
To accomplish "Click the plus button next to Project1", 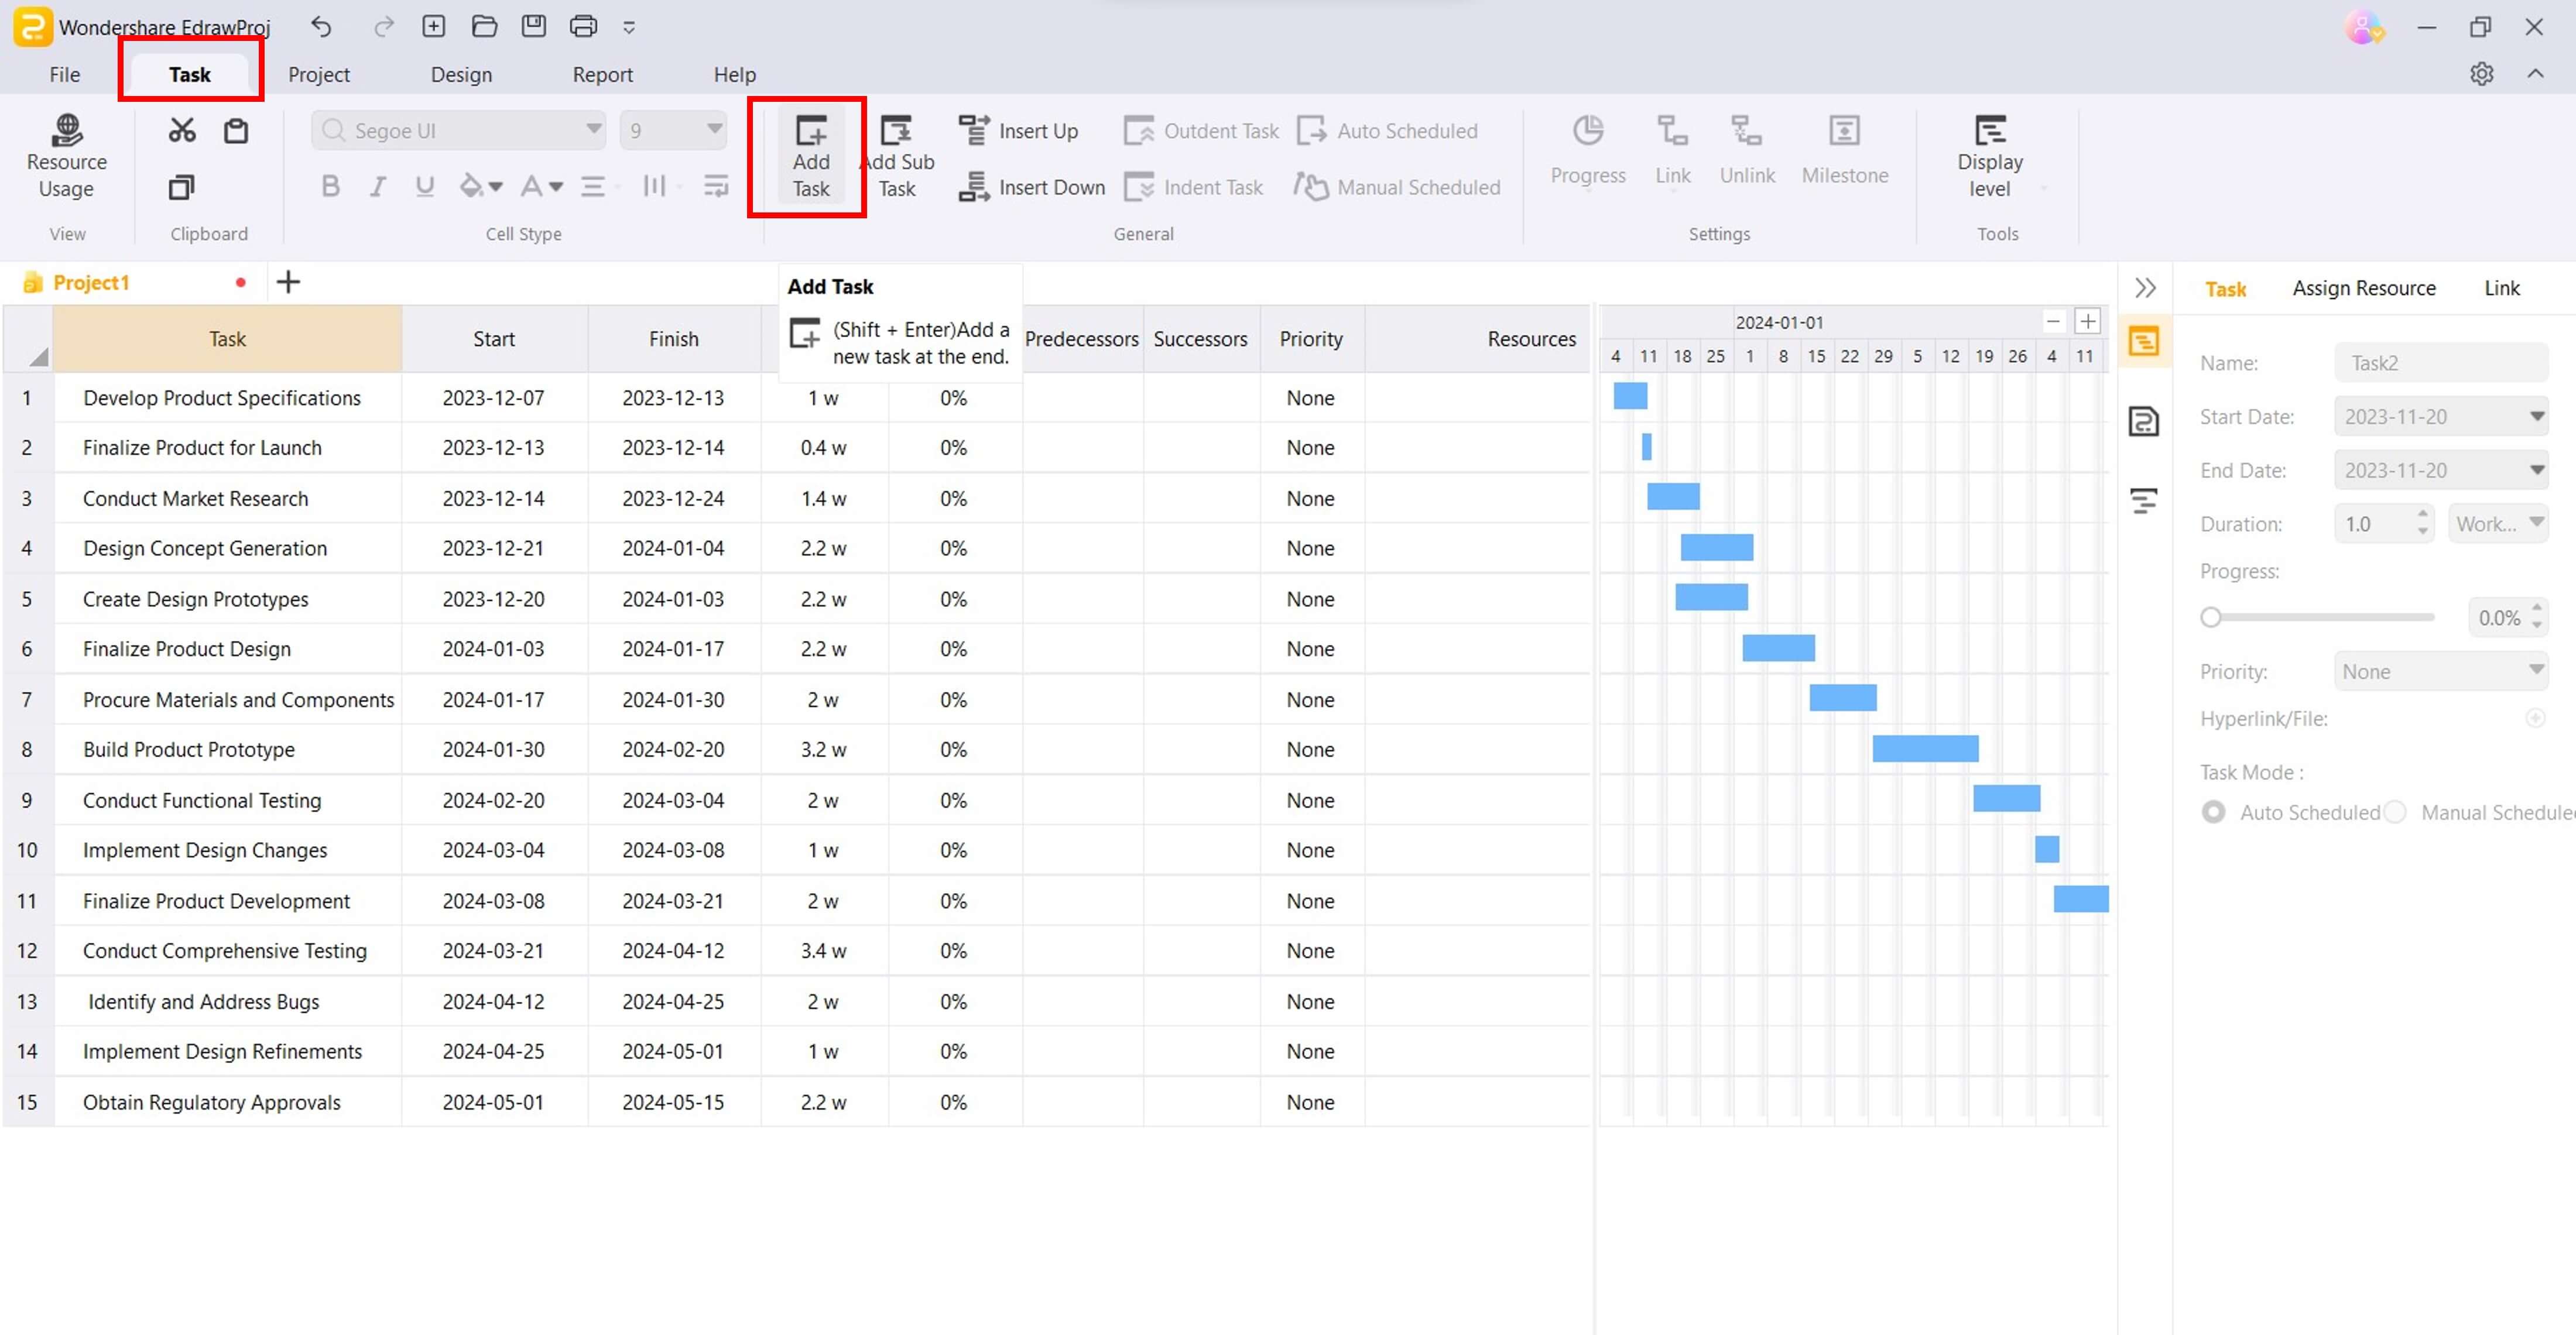I will point(288,281).
